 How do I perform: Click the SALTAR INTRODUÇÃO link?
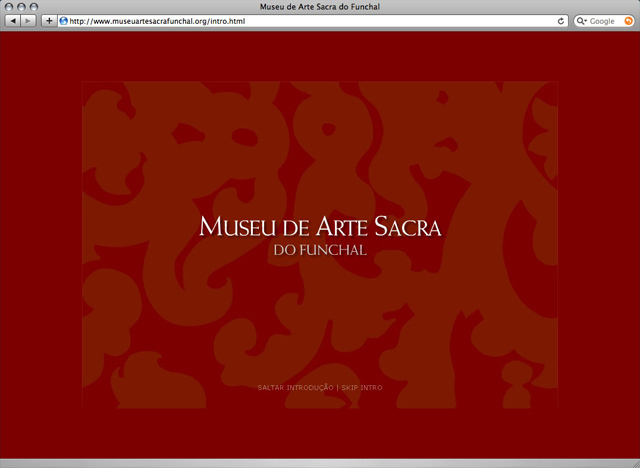click(296, 387)
